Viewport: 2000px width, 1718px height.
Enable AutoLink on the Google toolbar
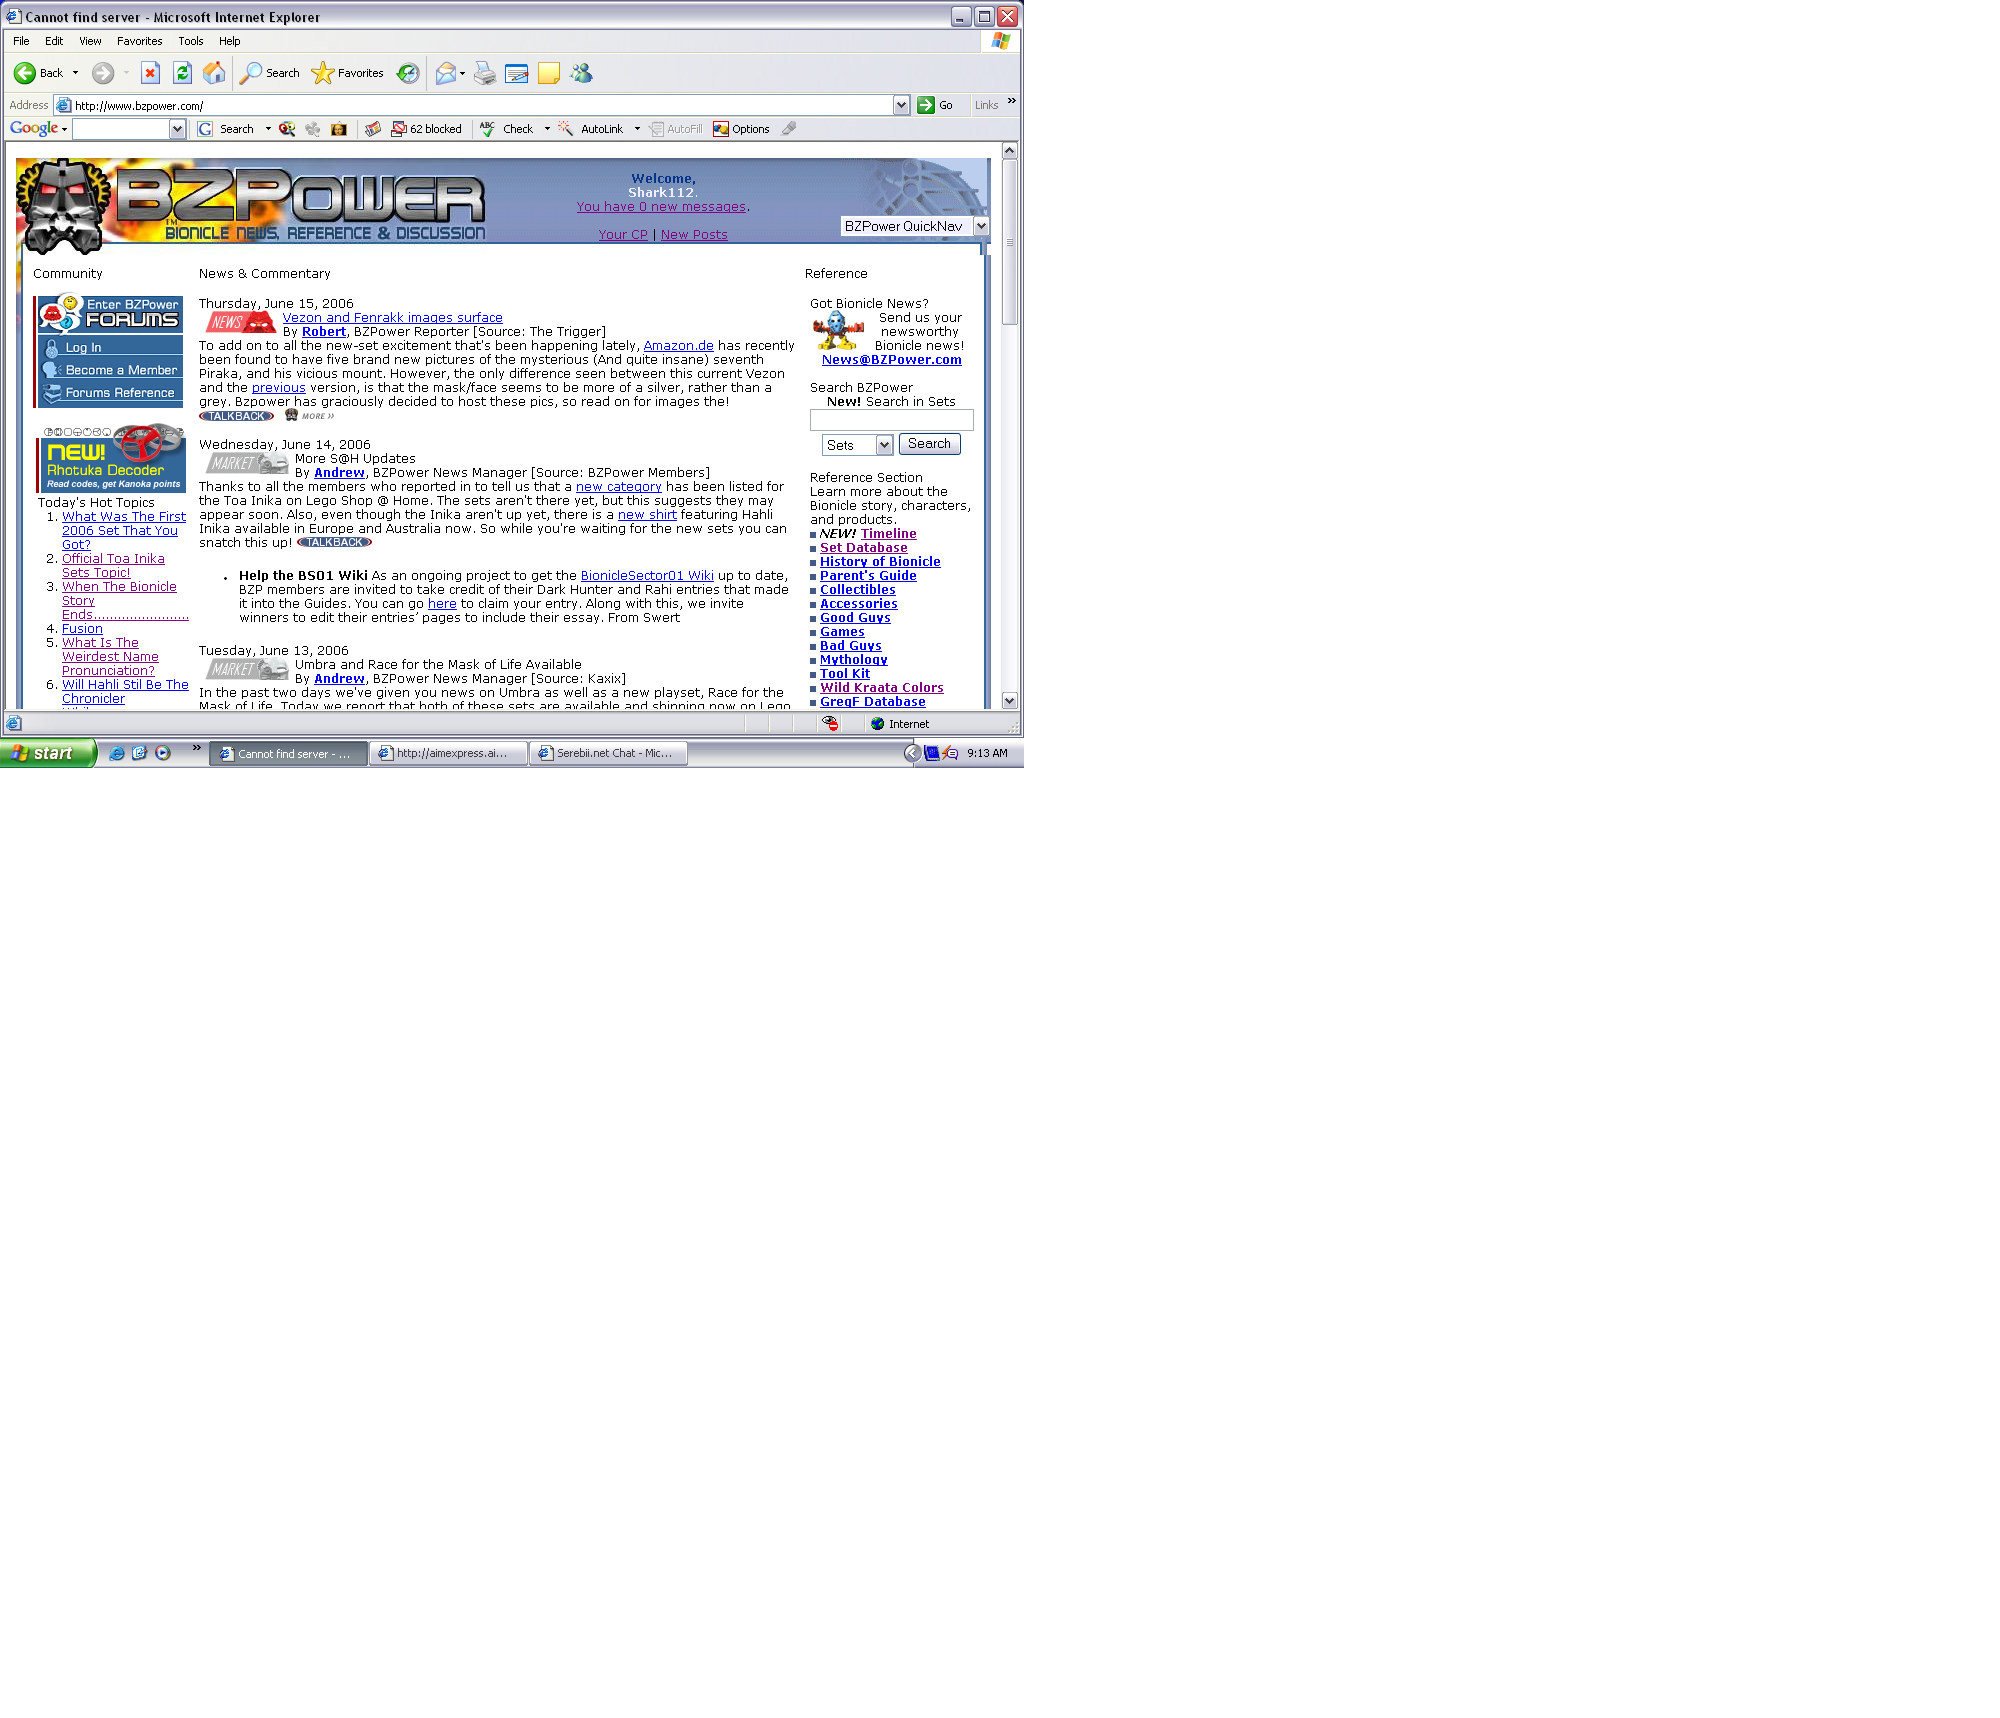[x=598, y=128]
